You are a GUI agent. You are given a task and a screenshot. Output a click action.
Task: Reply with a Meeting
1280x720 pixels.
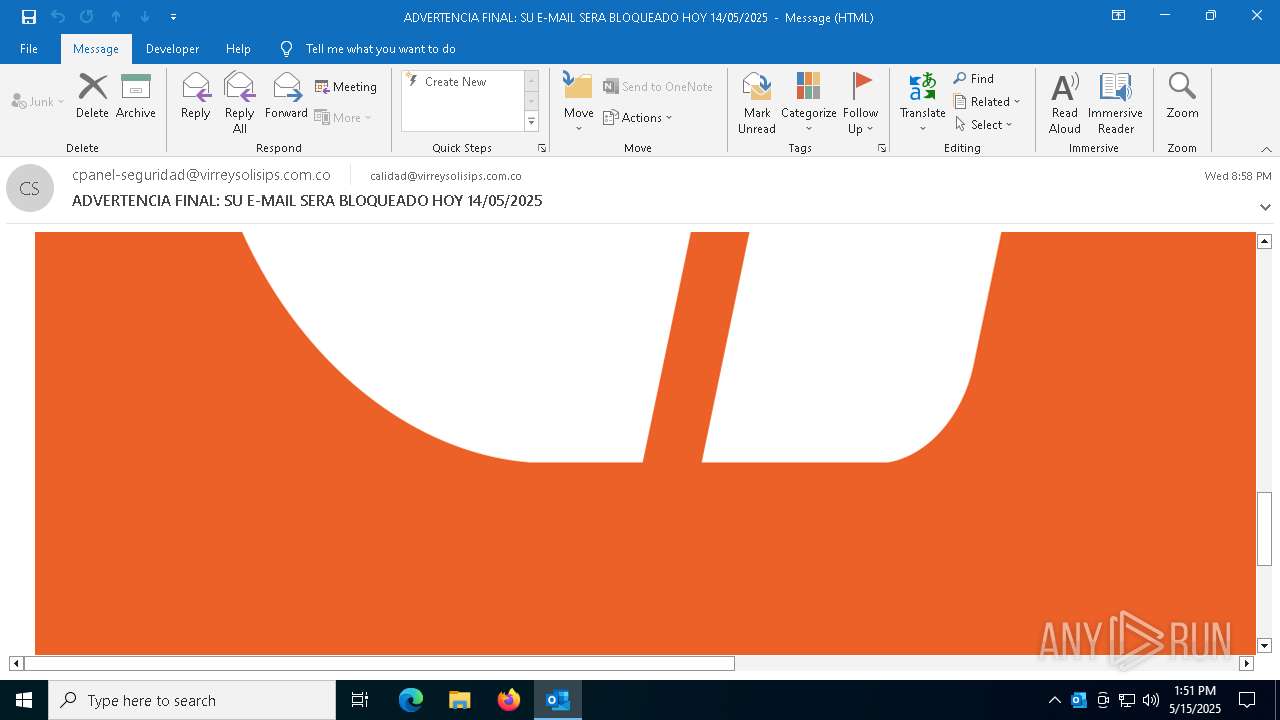pyautogui.click(x=346, y=87)
